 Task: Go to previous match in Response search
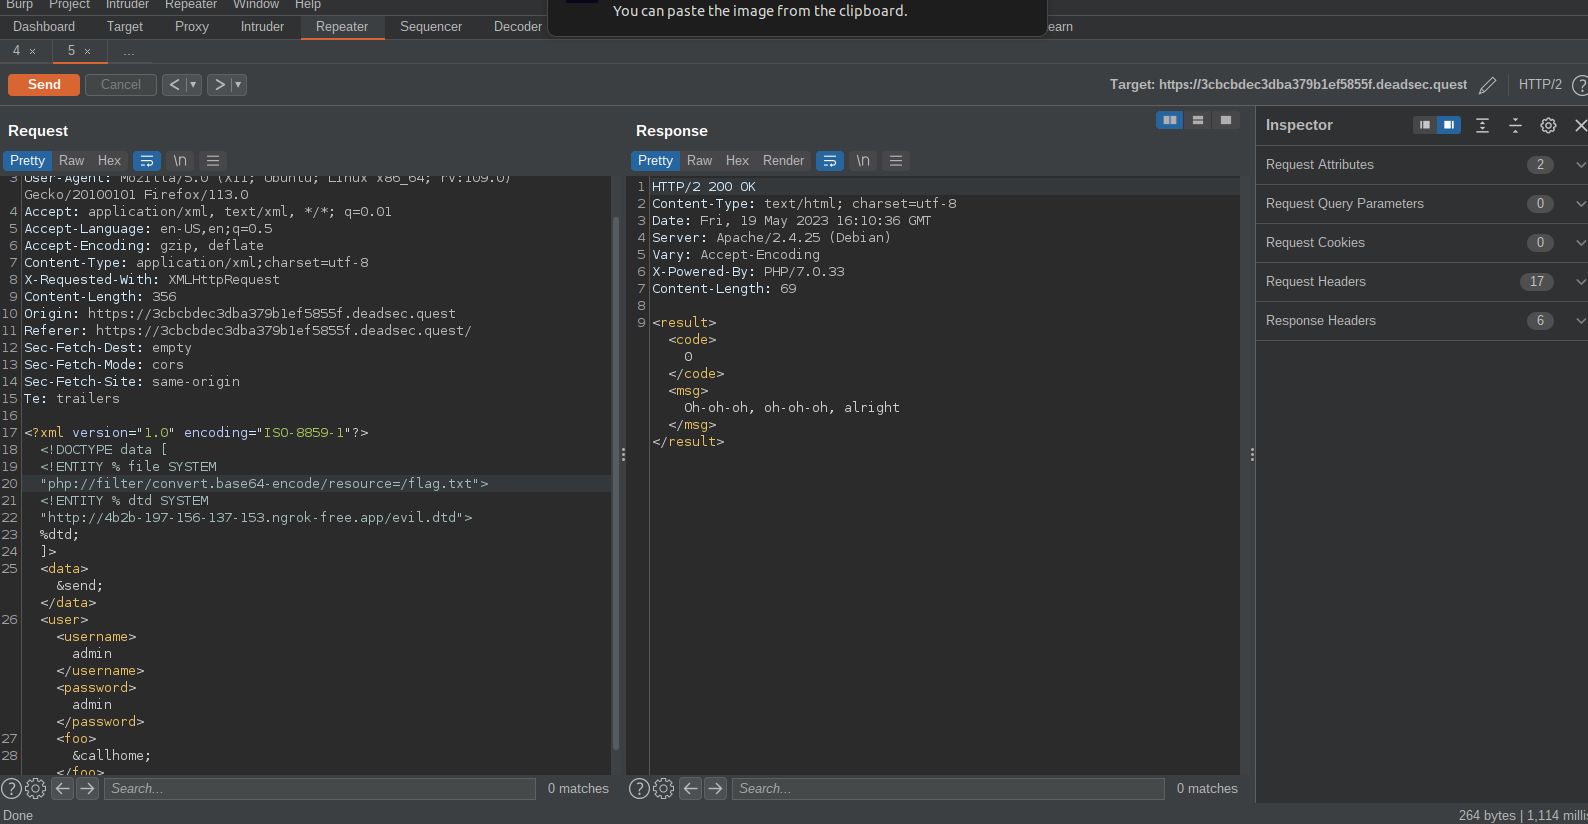pyautogui.click(x=690, y=789)
